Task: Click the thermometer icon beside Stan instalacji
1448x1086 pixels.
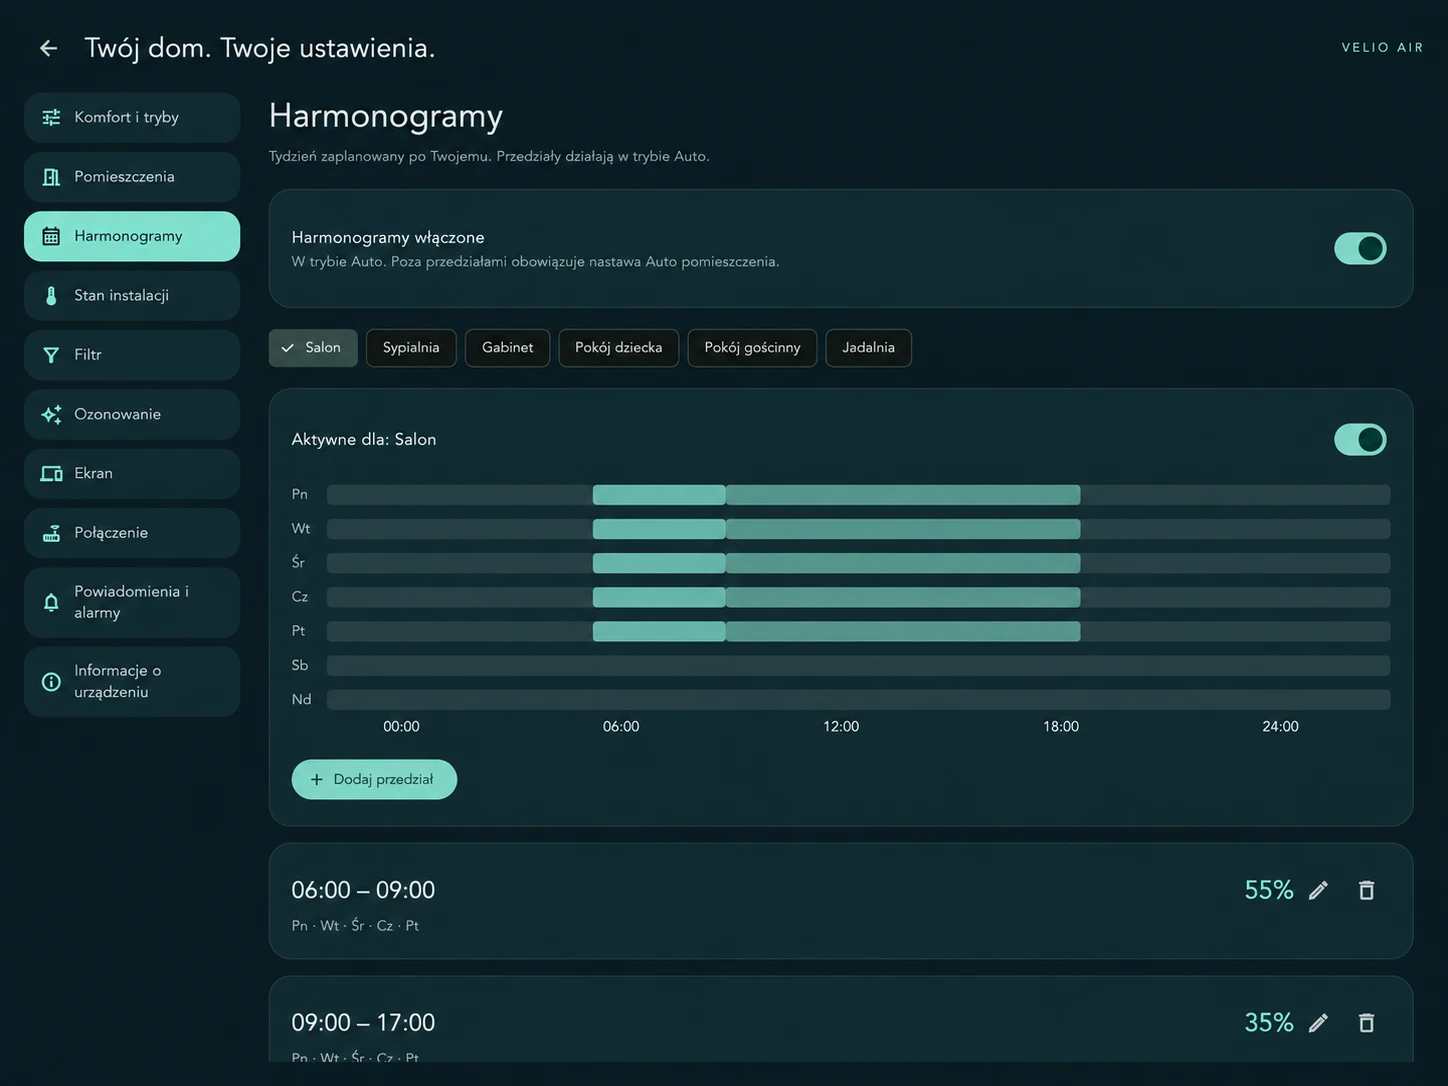Action: point(51,296)
